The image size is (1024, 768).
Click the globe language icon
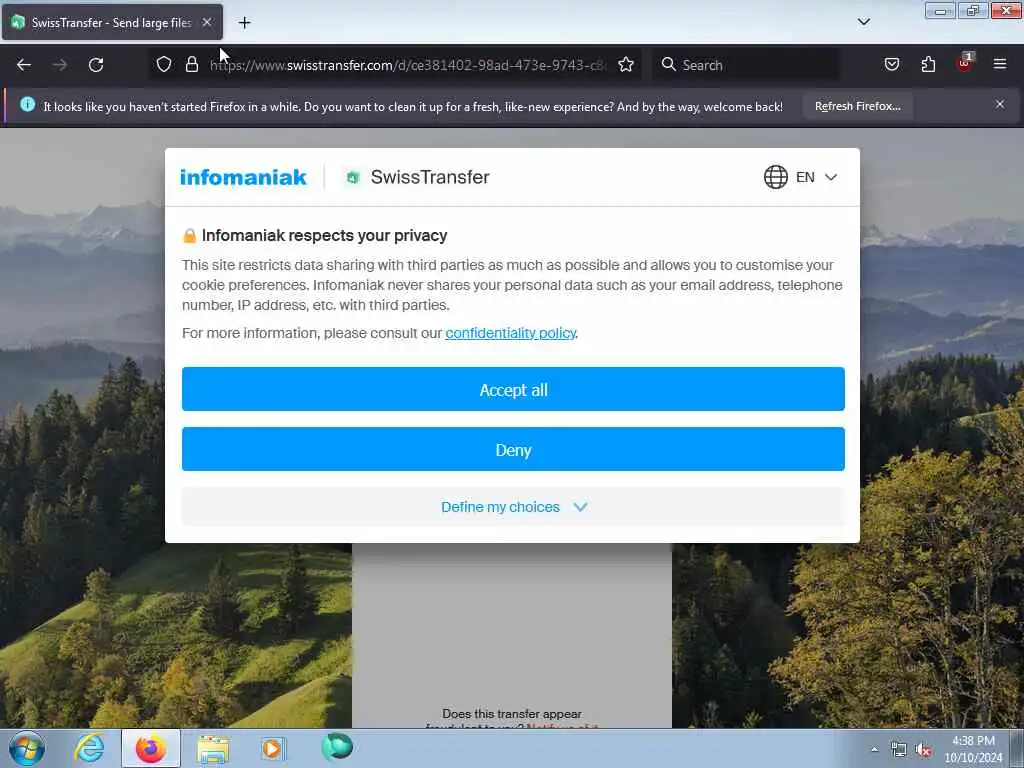[x=775, y=177]
